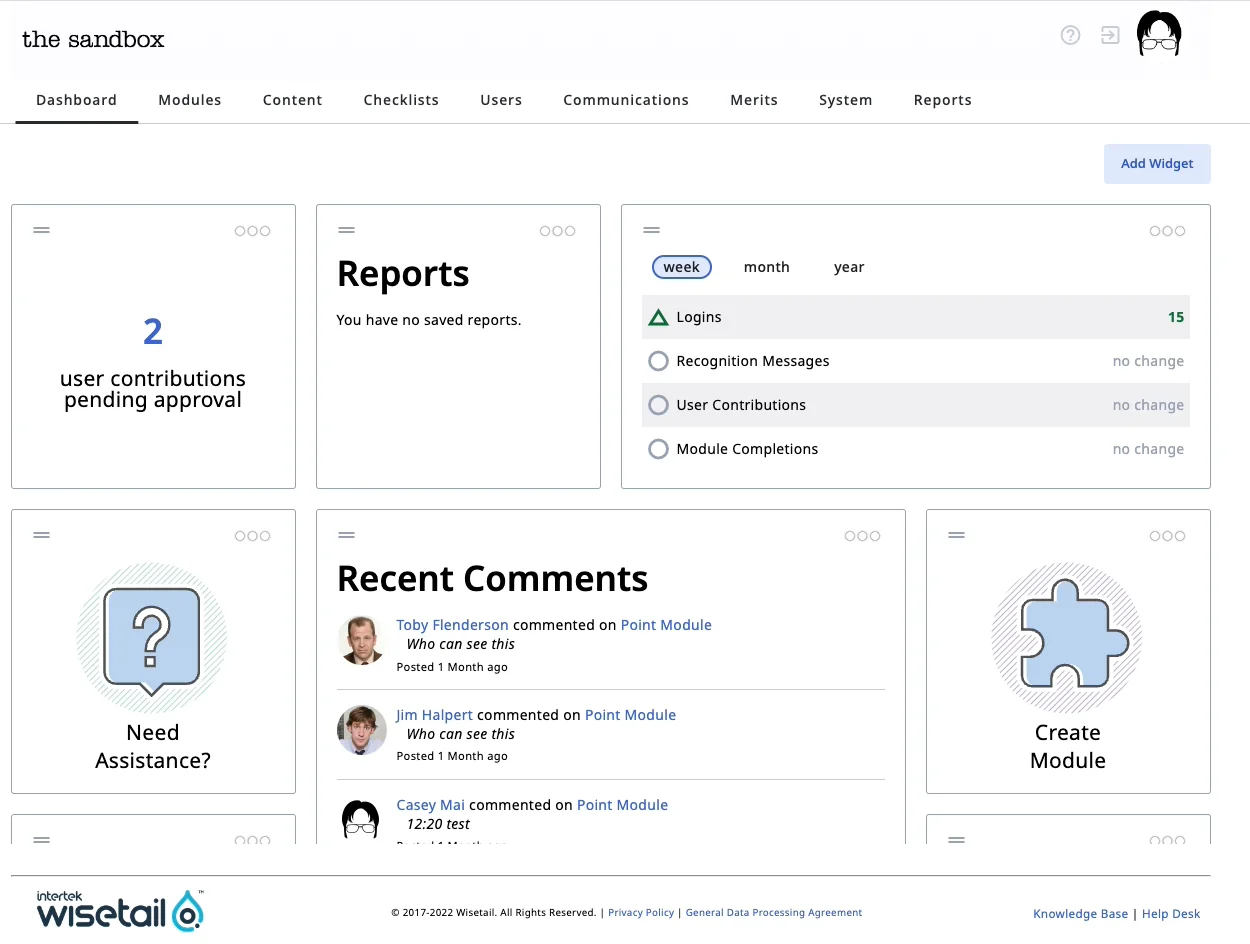Screen dimensions: 1250x944
Task: Open Point Module link in Jim's comment
Action: (x=630, y=715)
